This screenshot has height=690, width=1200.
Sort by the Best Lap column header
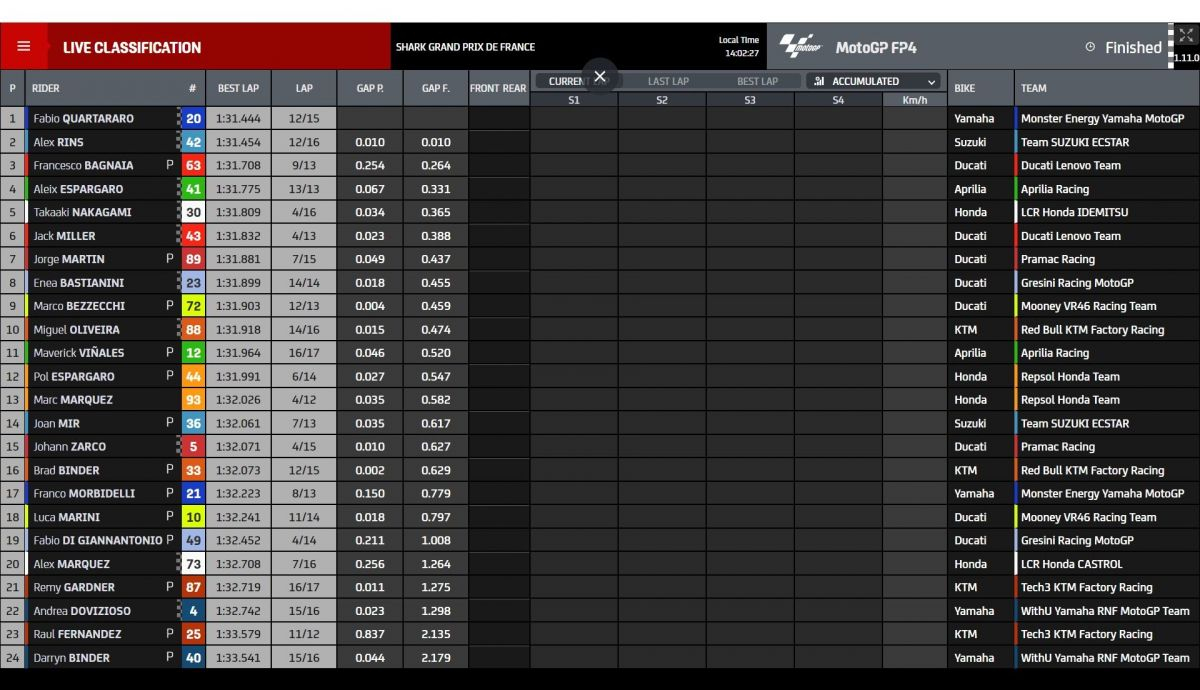tap(238, 88)
